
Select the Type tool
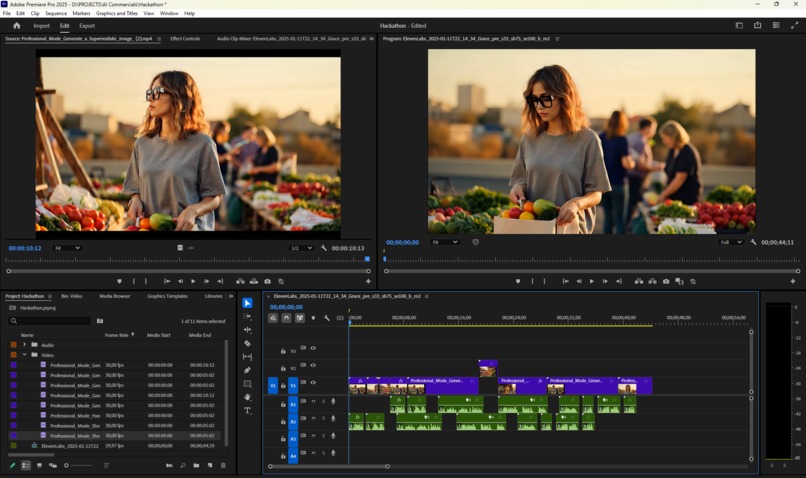pos(247,411)
